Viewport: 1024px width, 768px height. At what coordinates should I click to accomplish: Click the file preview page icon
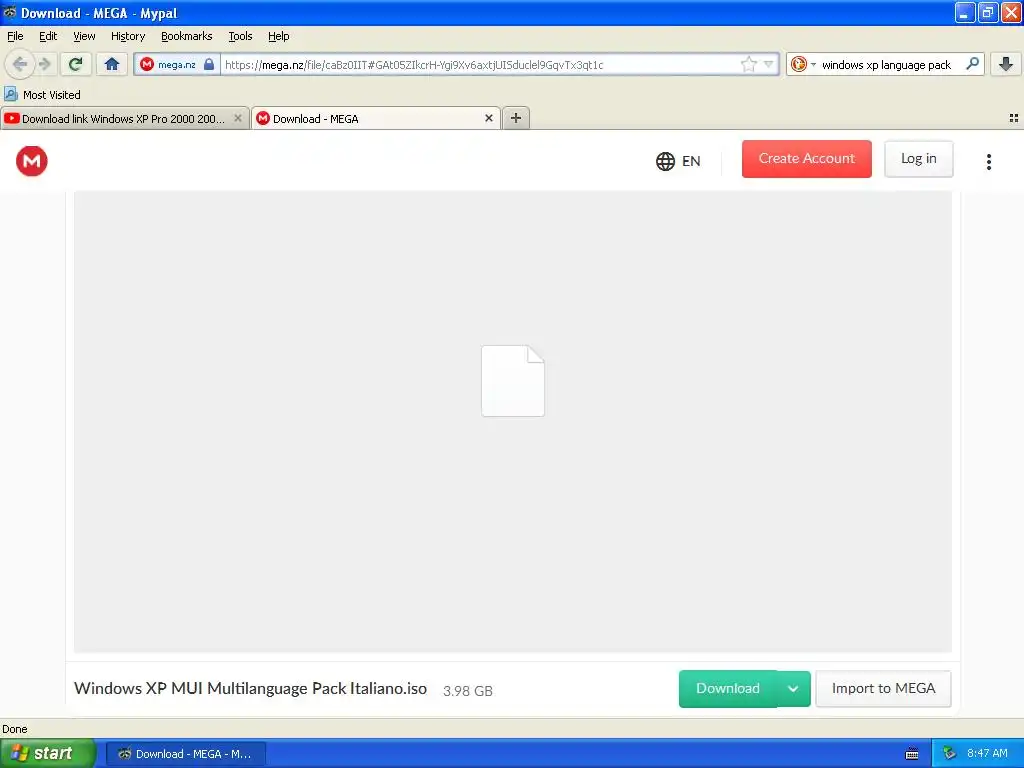coord(513,381)
